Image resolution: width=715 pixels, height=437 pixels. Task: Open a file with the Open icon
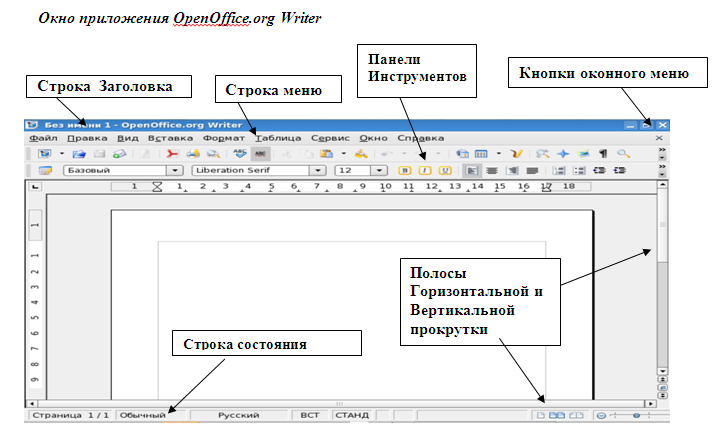pos(79,154)
